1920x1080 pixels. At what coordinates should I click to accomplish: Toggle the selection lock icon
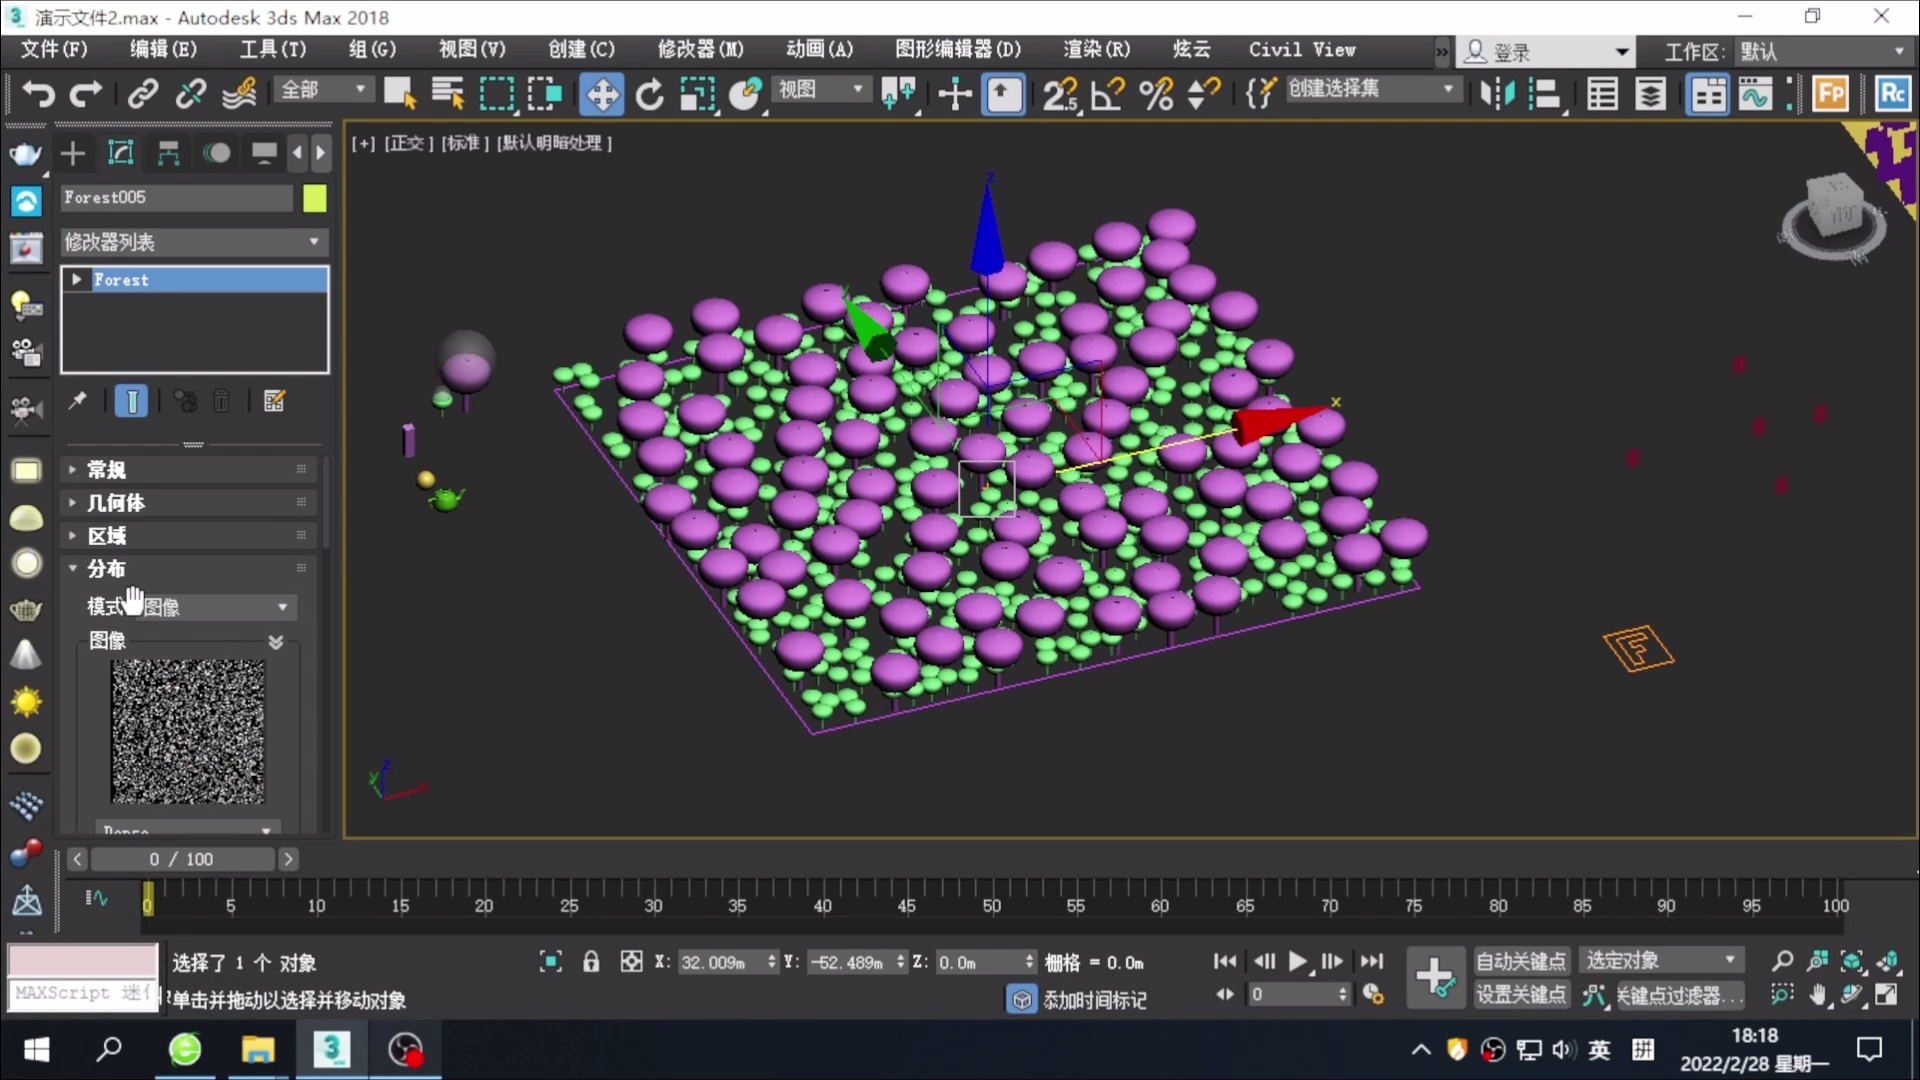coord(591,962)
